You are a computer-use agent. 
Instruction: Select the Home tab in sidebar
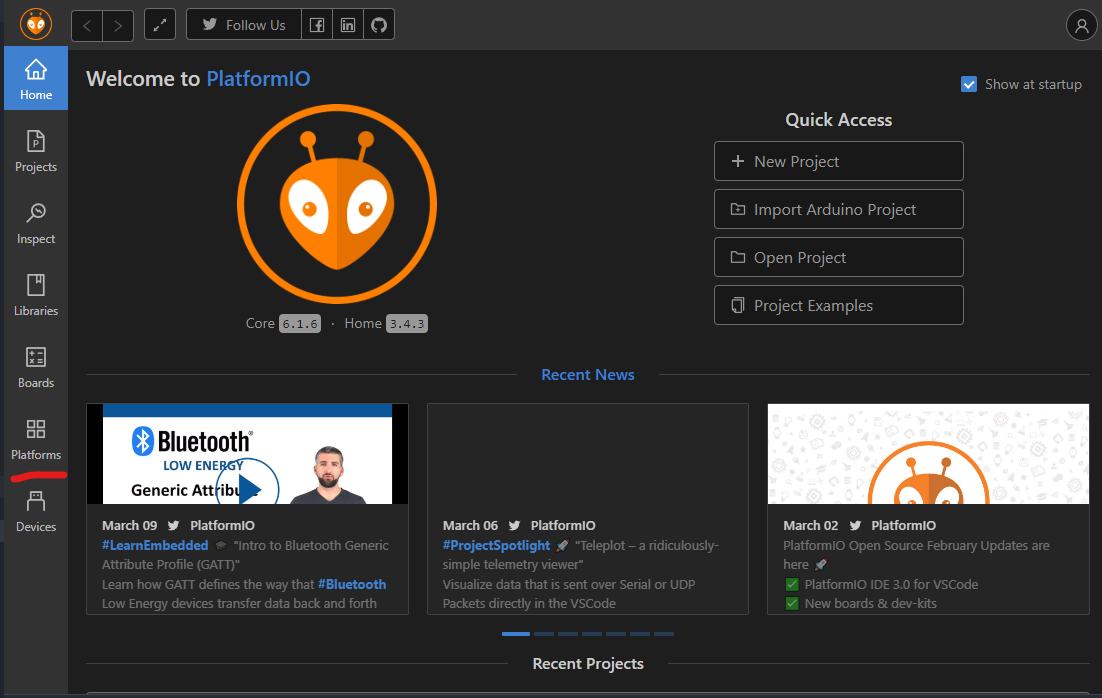coord(36,78)
